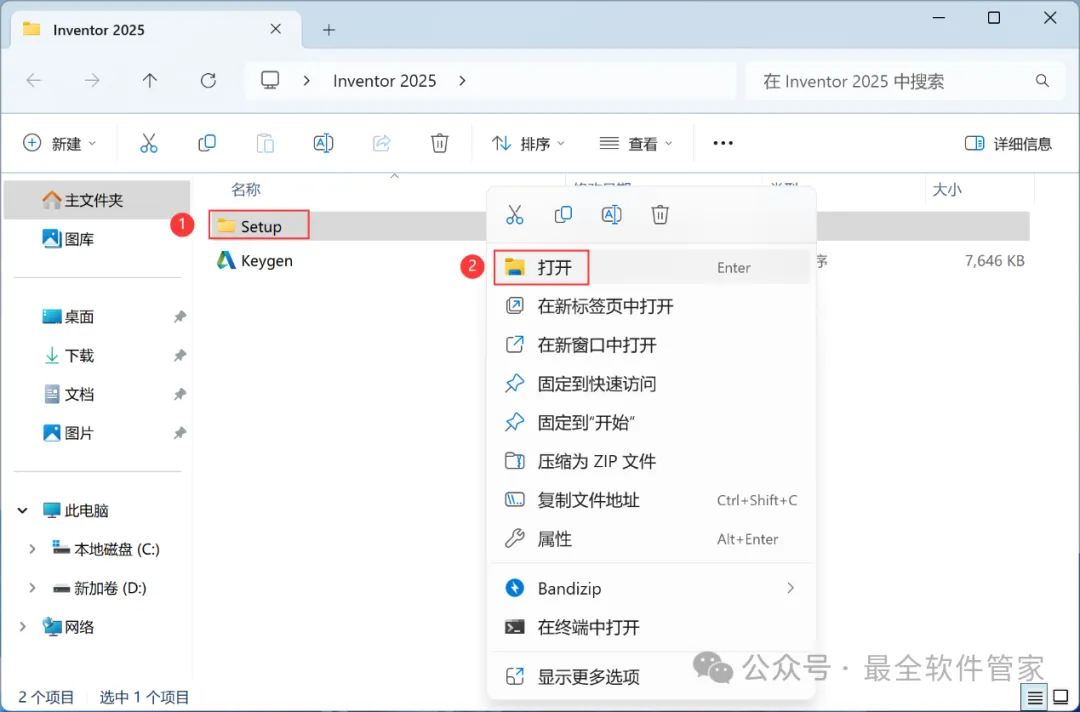This screenshot has height=712, width=1080.
Task: Choose 压缩为 ZIP 文件
Action: [x=652, y=461]
